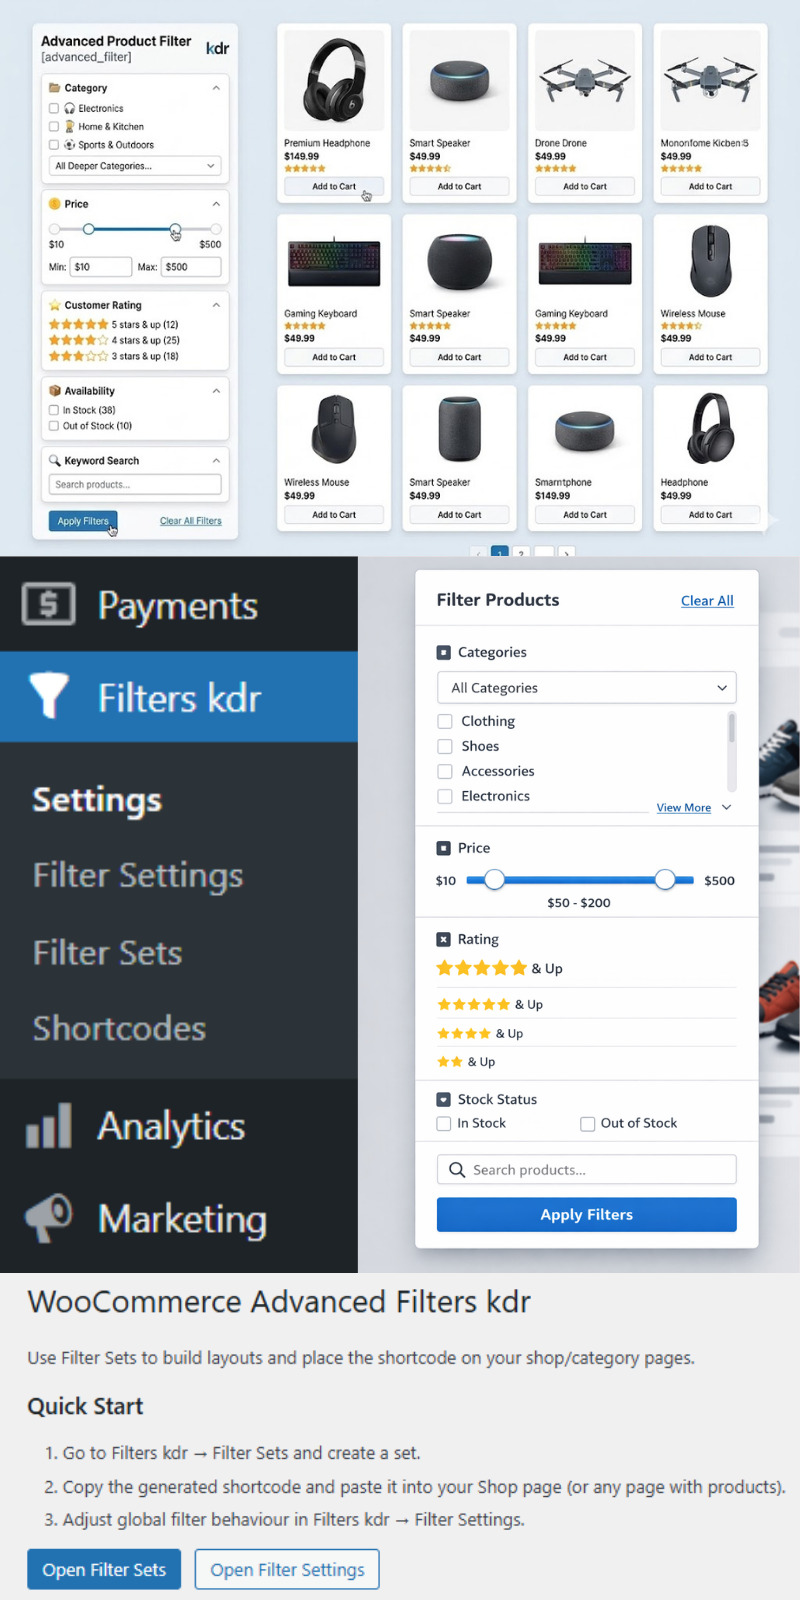Collapse the Price section in Advanced Product Filter
The width and height of the screenshot is (800, 1600).
tap(216, 204)
